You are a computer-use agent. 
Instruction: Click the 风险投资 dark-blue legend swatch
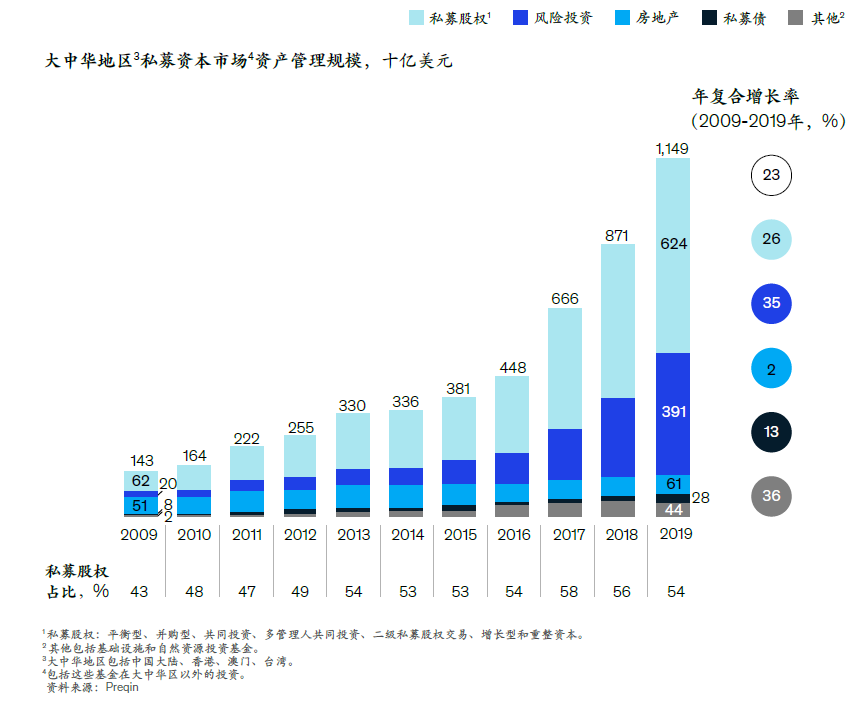click(x=520, y=18)
